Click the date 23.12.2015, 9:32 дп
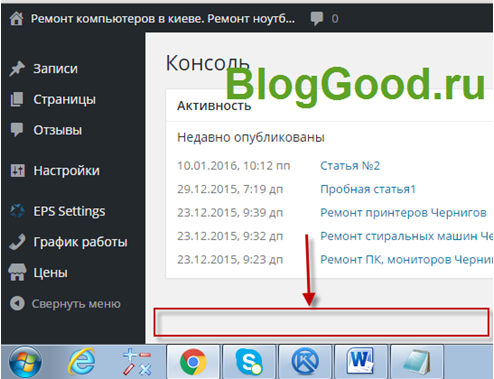494x379 pixels. [x=230, y=236]
